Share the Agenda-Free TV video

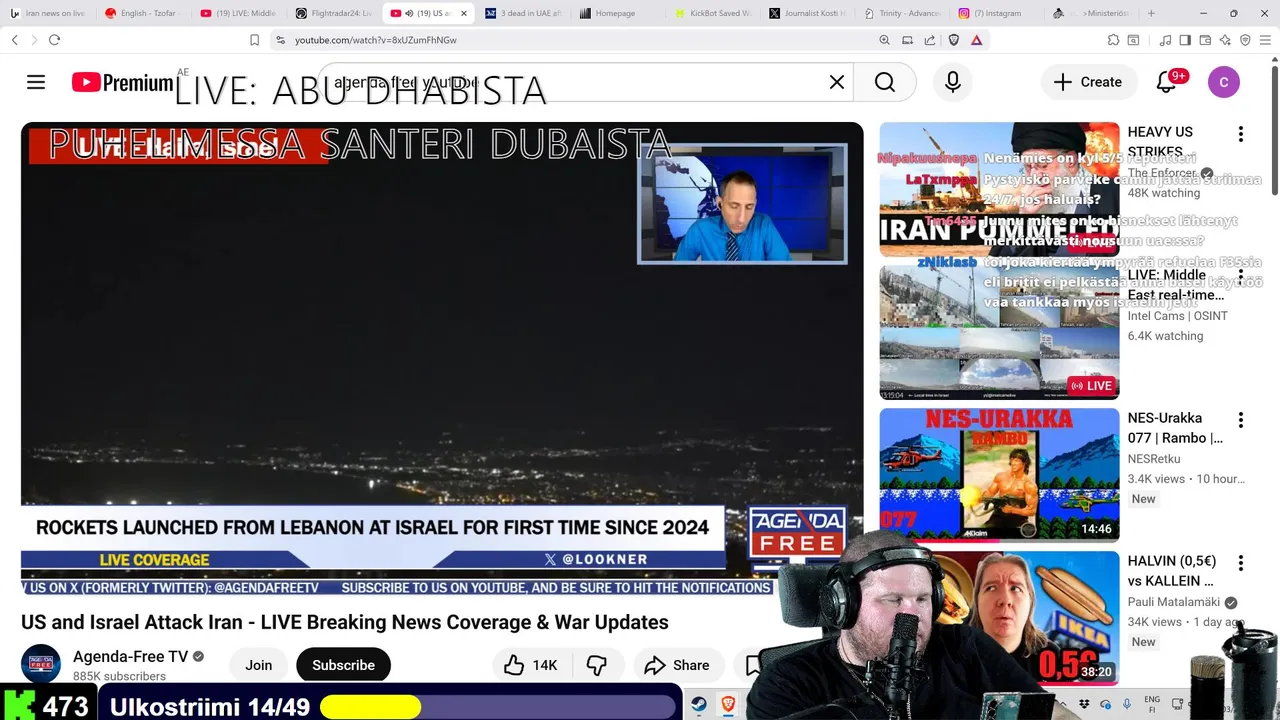coord(677,665)
